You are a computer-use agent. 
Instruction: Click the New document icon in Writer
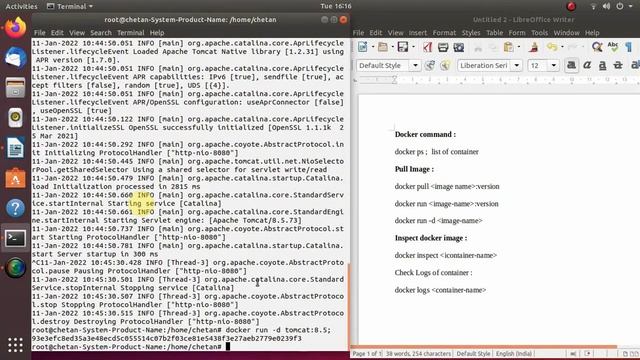362,47
